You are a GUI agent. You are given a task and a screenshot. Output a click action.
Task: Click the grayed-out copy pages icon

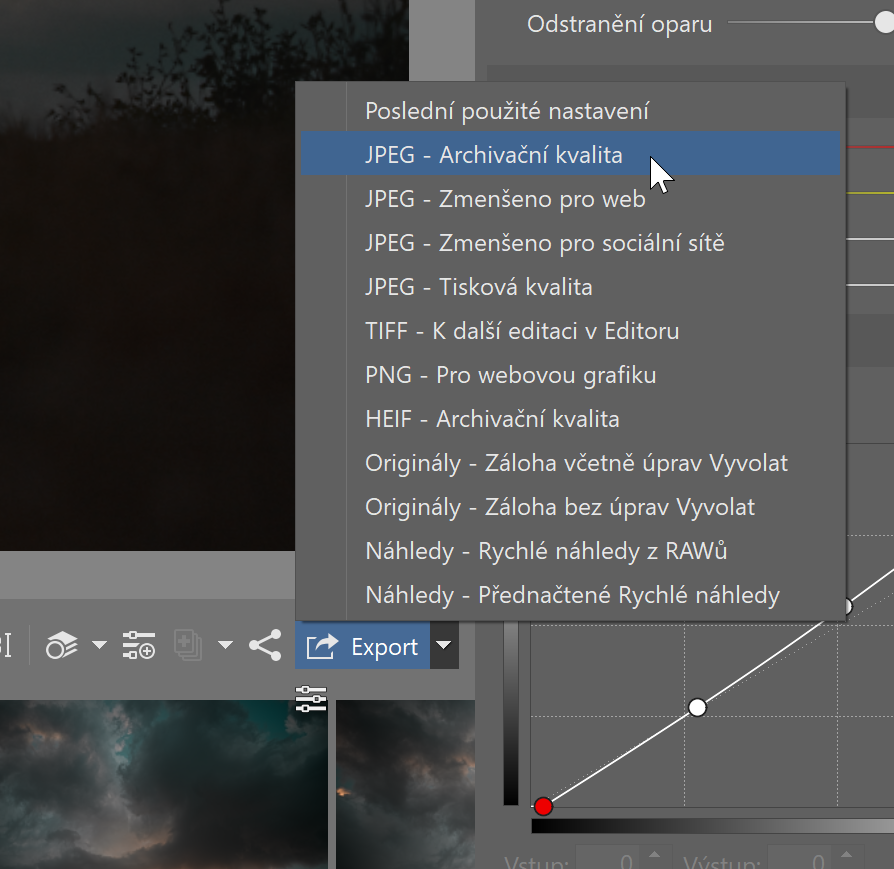click(x=188, y=646)
